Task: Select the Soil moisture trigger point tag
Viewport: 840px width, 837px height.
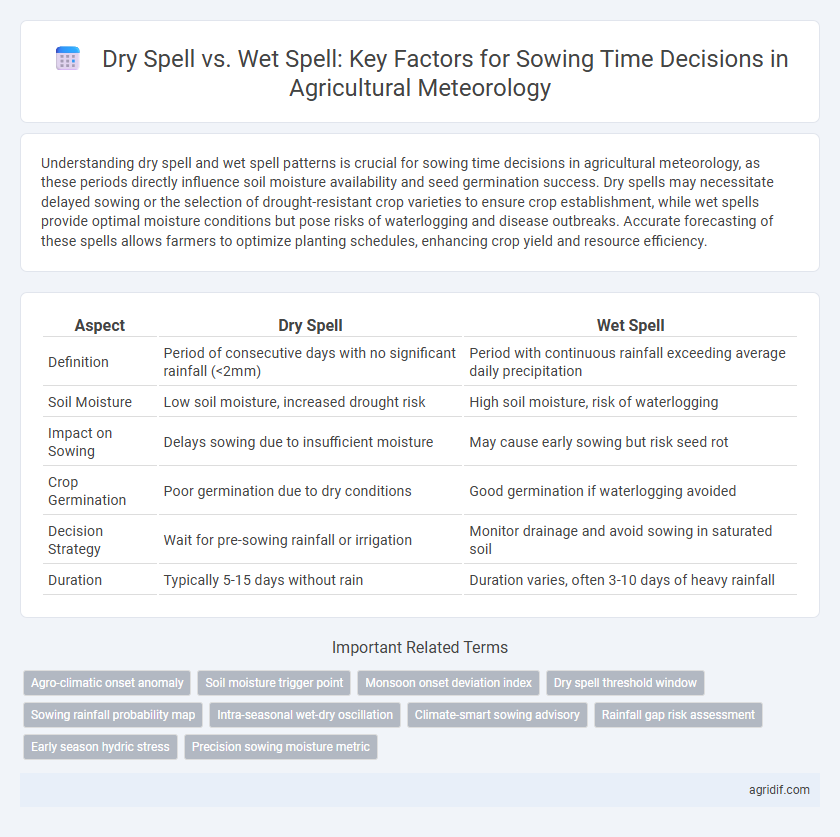Action: (x=274, y=683)
